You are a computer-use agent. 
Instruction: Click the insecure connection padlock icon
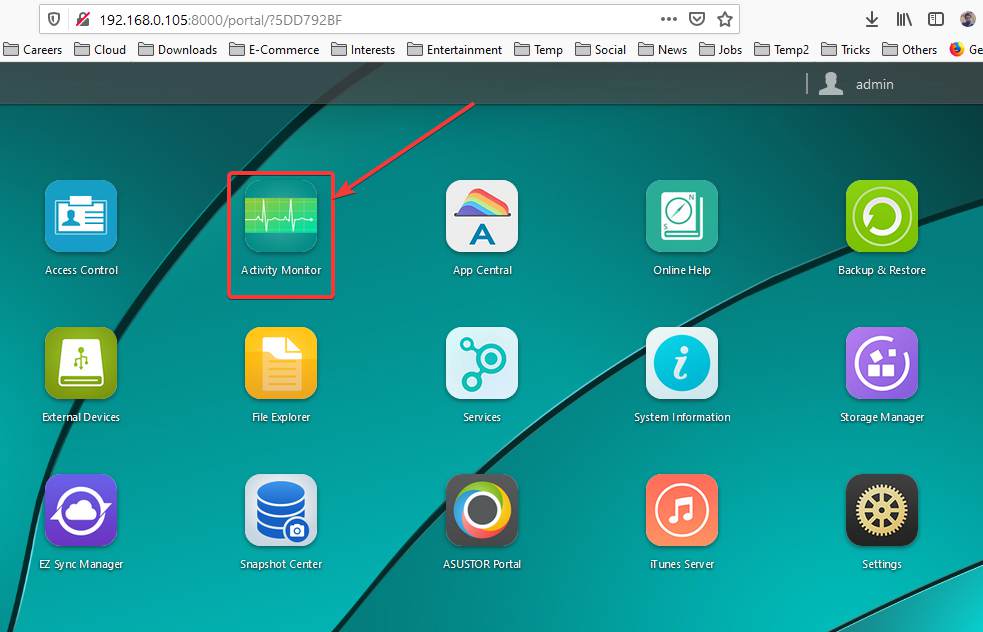82,19
